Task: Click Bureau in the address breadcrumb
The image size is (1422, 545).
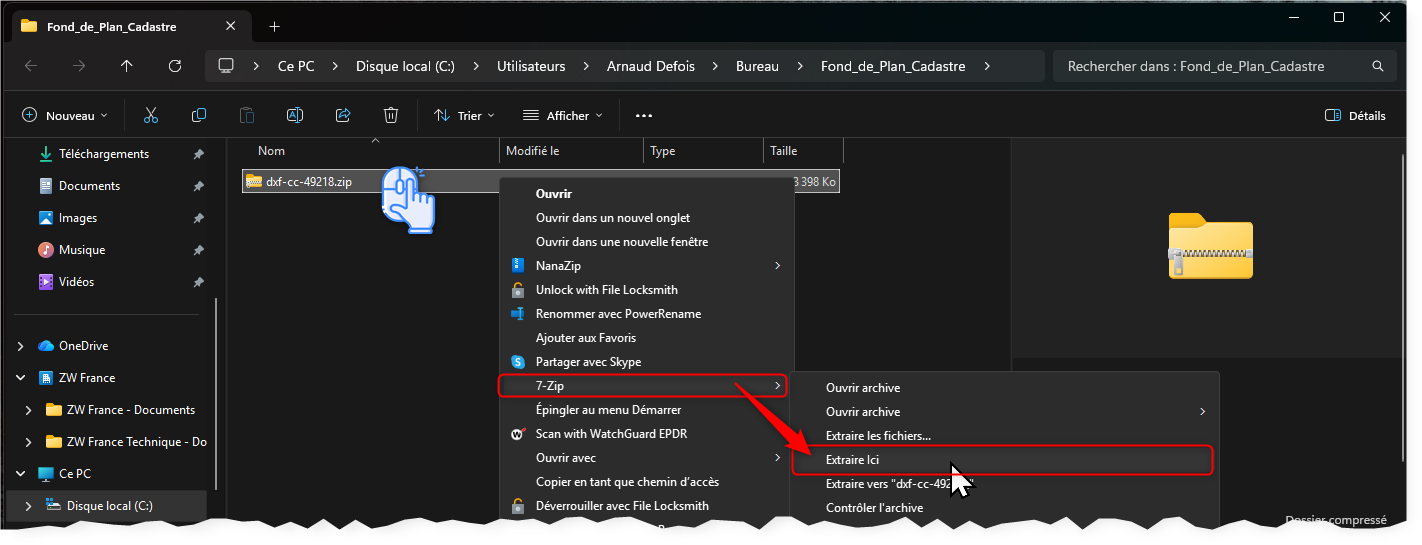Action: click(x=757, y=66)
